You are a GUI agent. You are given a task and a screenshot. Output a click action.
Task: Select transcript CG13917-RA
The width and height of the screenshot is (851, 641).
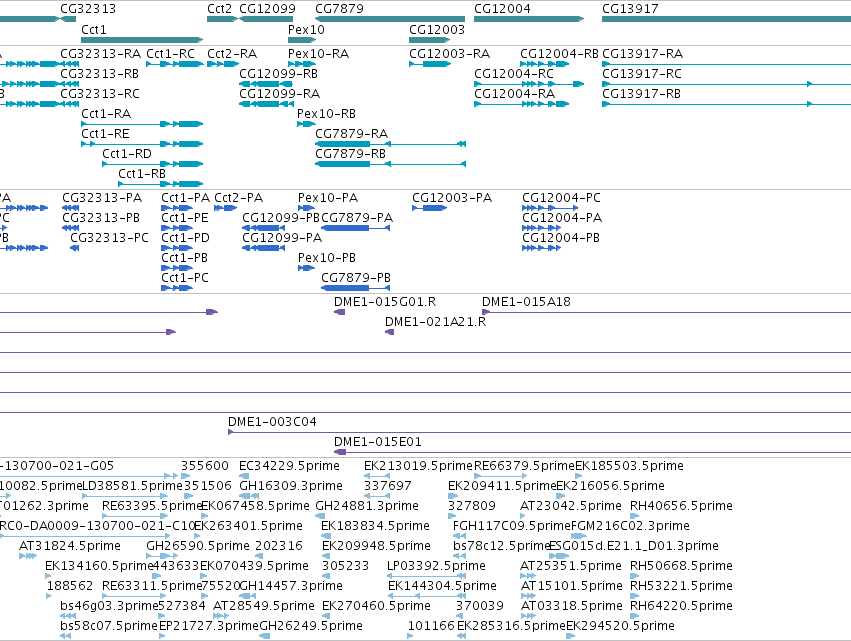click(643, 54)
